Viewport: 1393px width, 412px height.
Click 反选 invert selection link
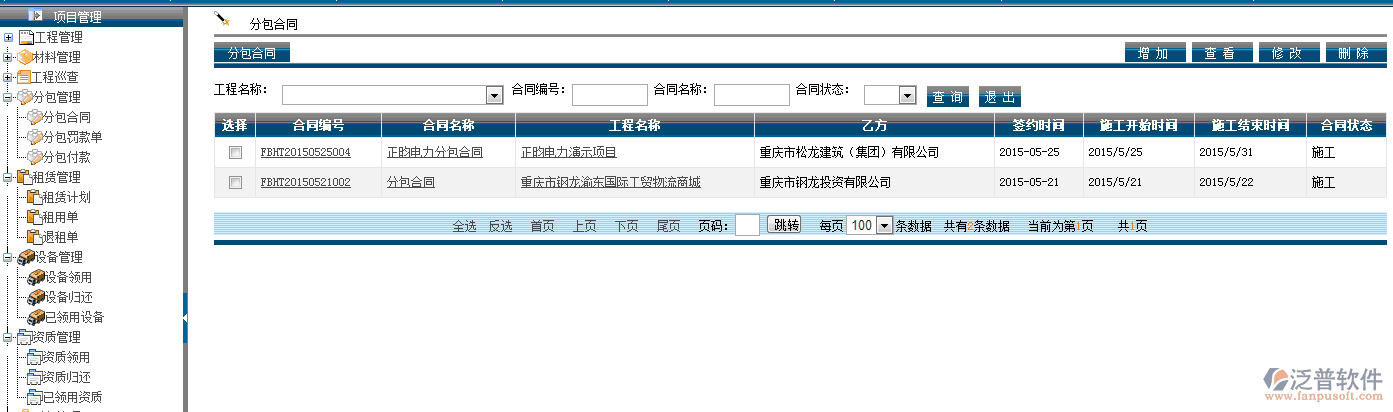500,226
